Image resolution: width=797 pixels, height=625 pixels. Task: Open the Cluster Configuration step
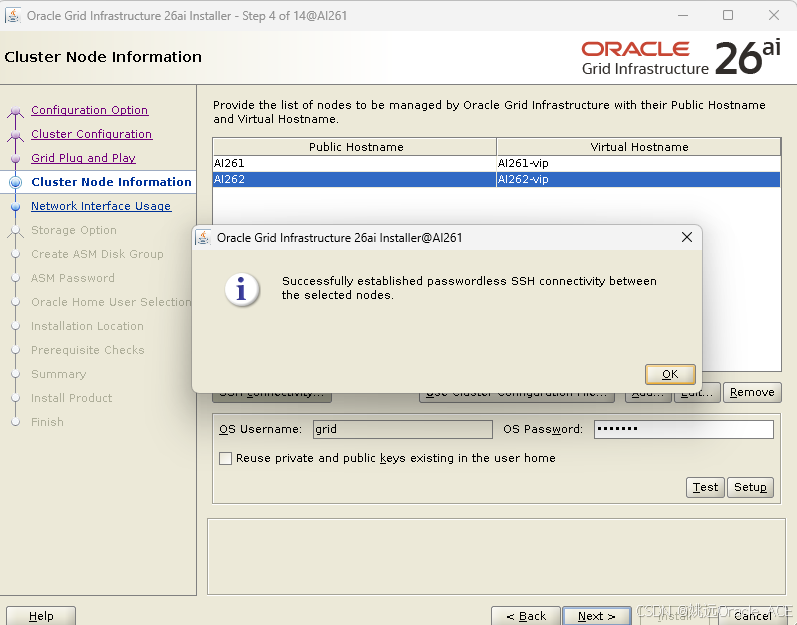[x=91, y=134]
